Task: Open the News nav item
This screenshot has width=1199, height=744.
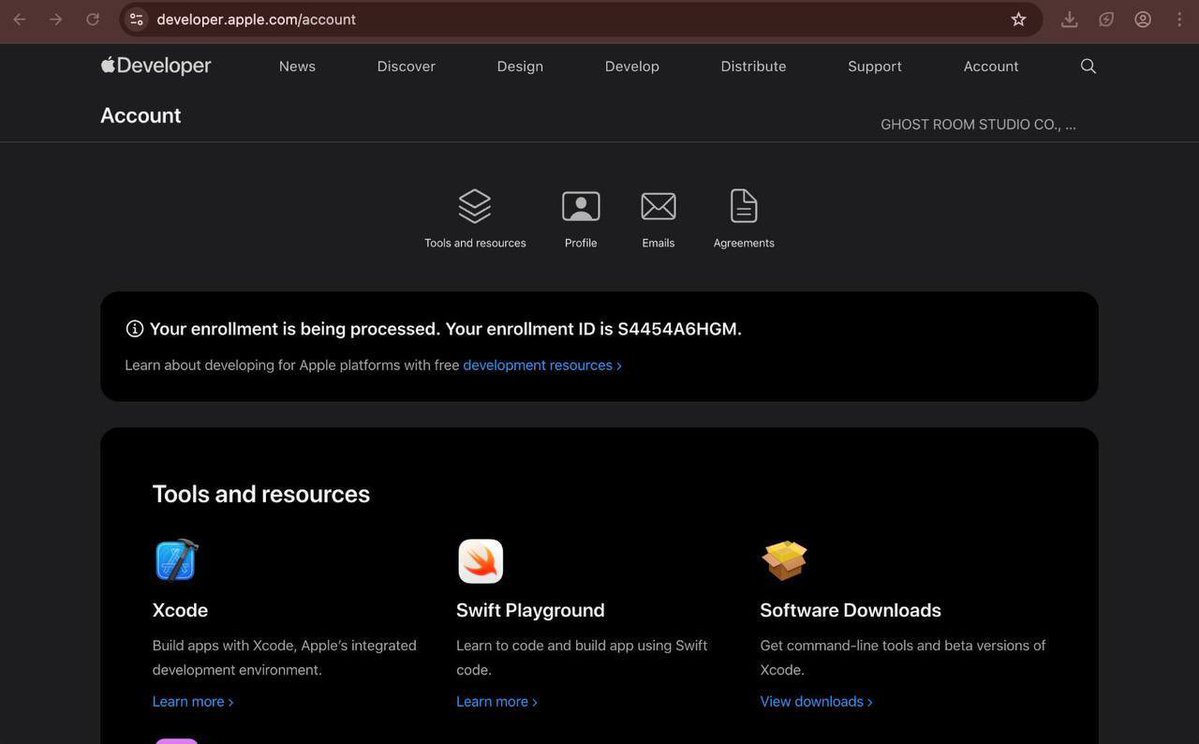Action: point(297,67)
